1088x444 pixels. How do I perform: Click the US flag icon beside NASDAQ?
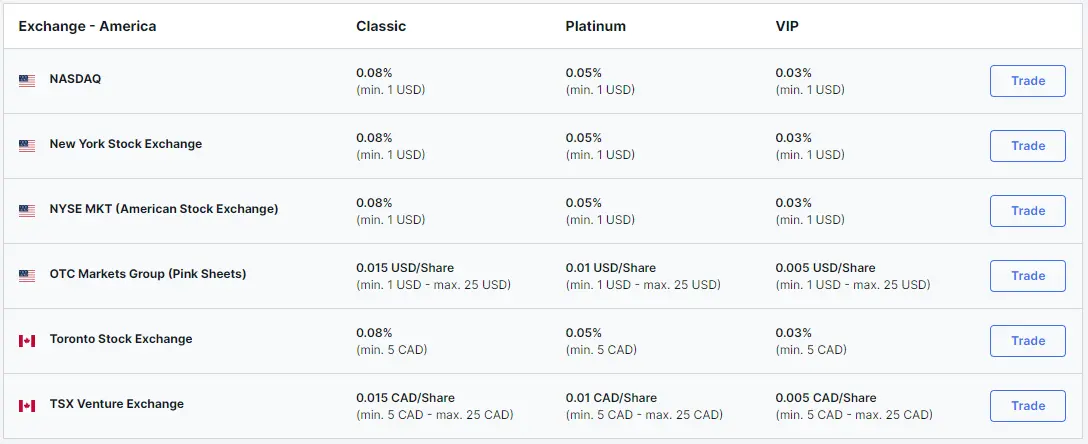(27, 81)
